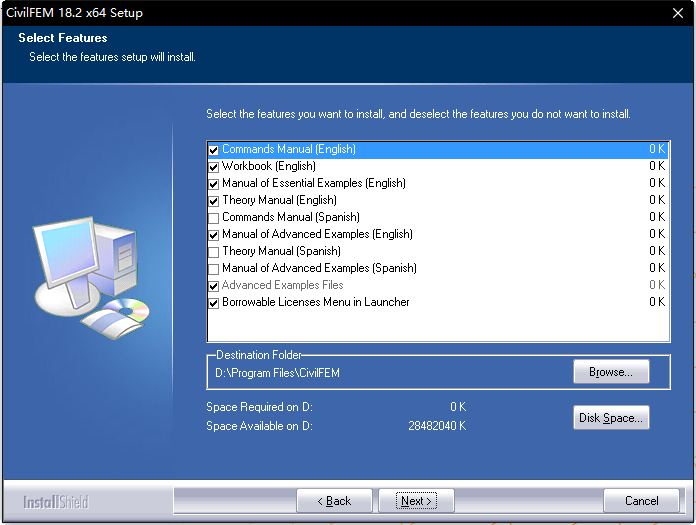Click destination path D:\Program Files\CivilFEM
Image resolution: width=696 pixels, height=525 pixels.
tap(277, 373)
